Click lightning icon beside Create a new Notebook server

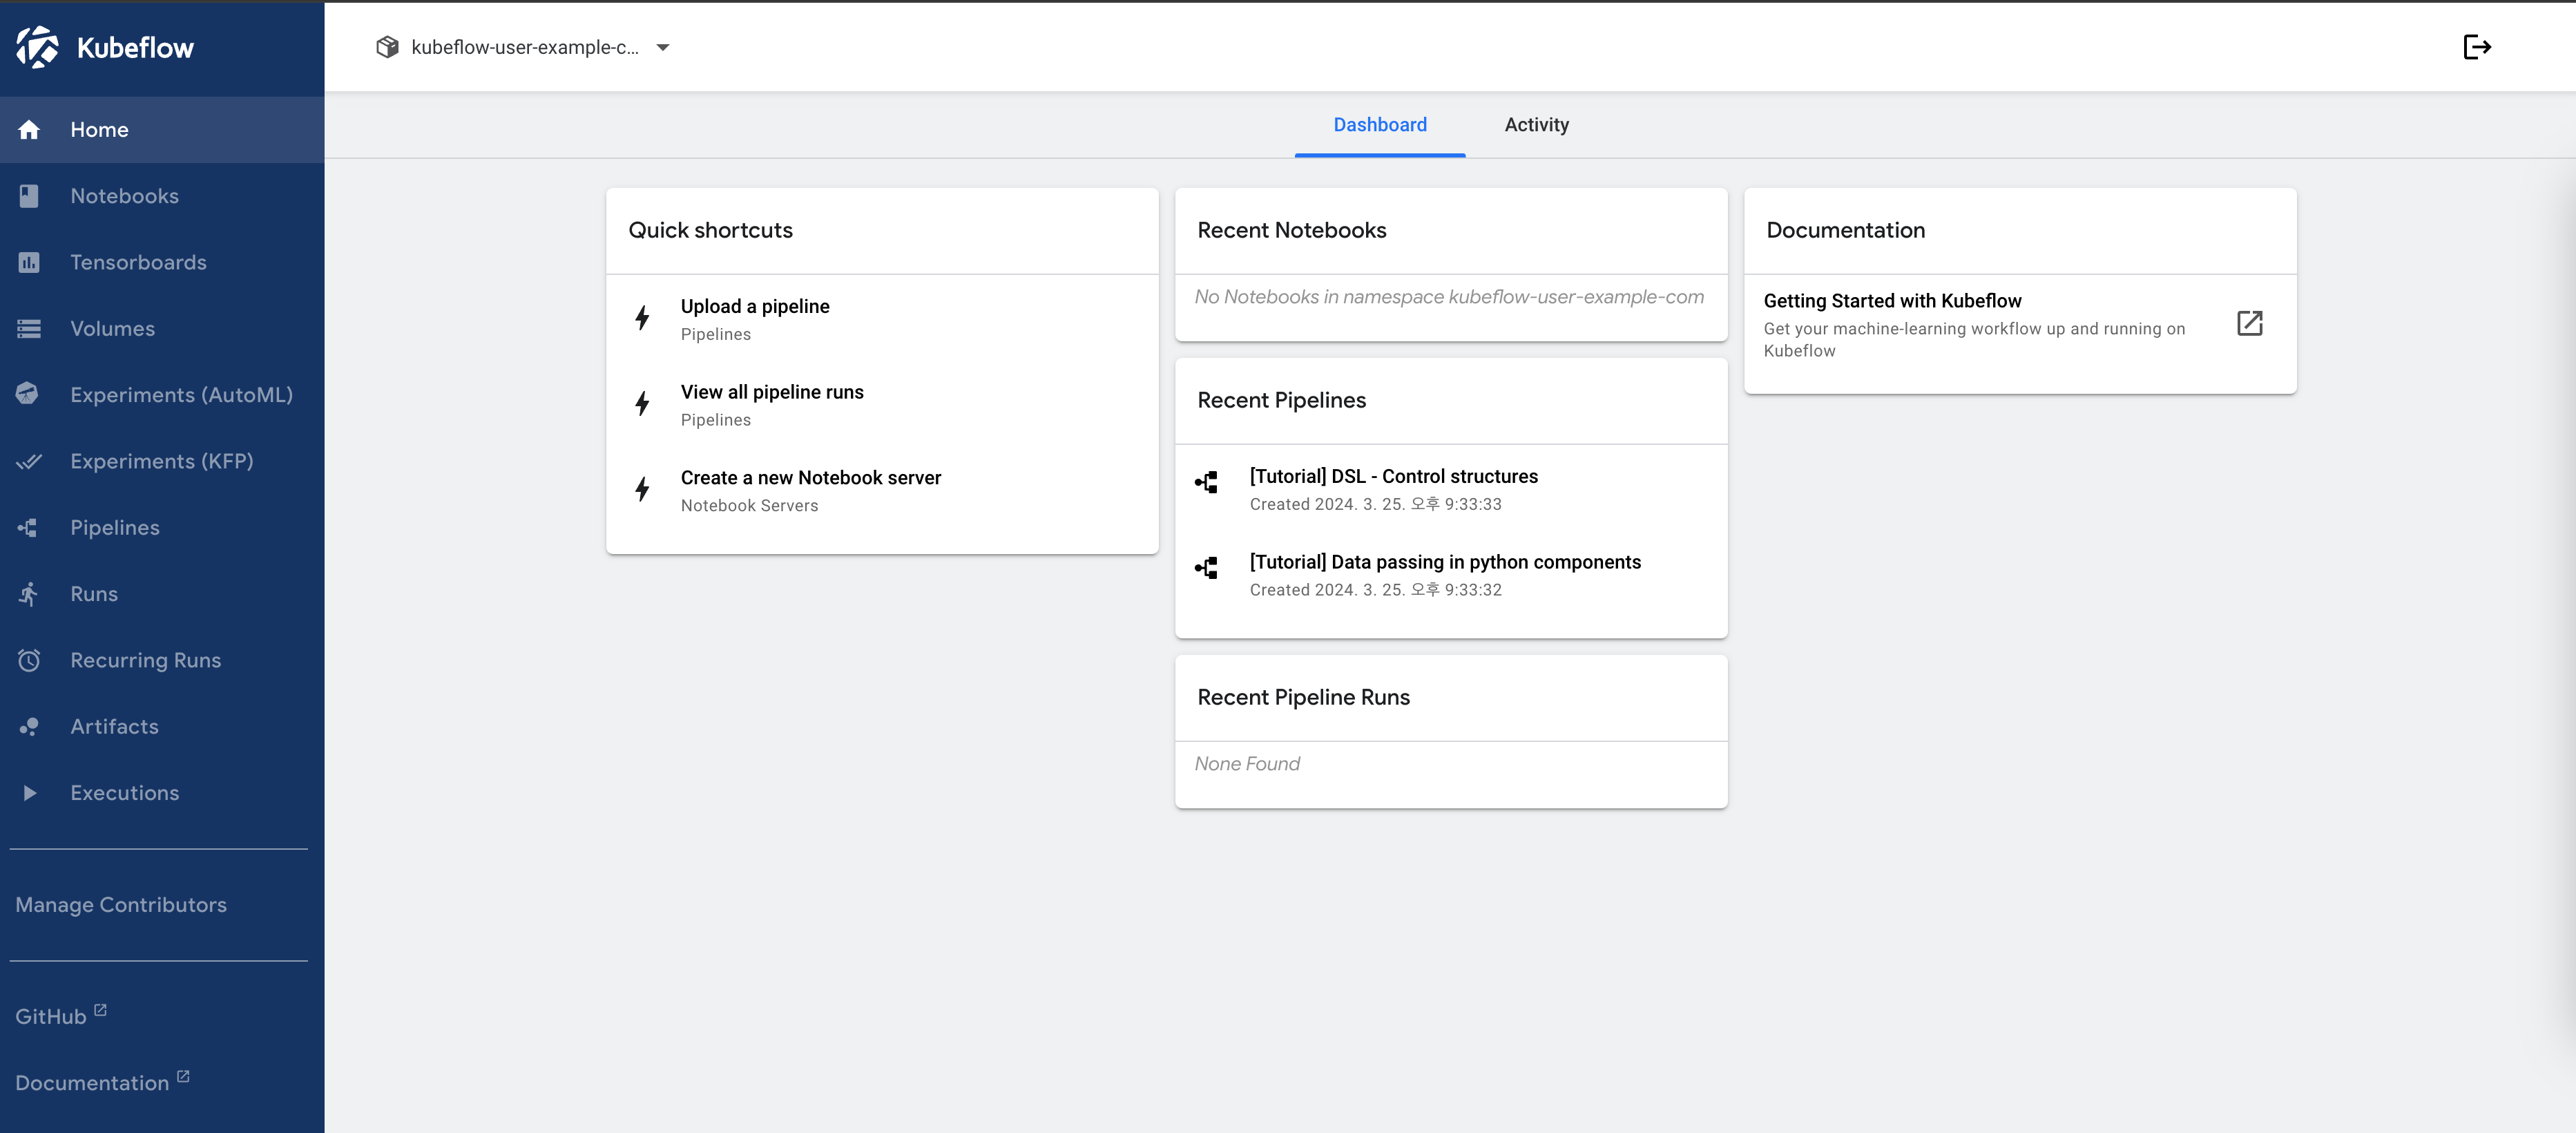pyautogui.click(x=643, y=489)
